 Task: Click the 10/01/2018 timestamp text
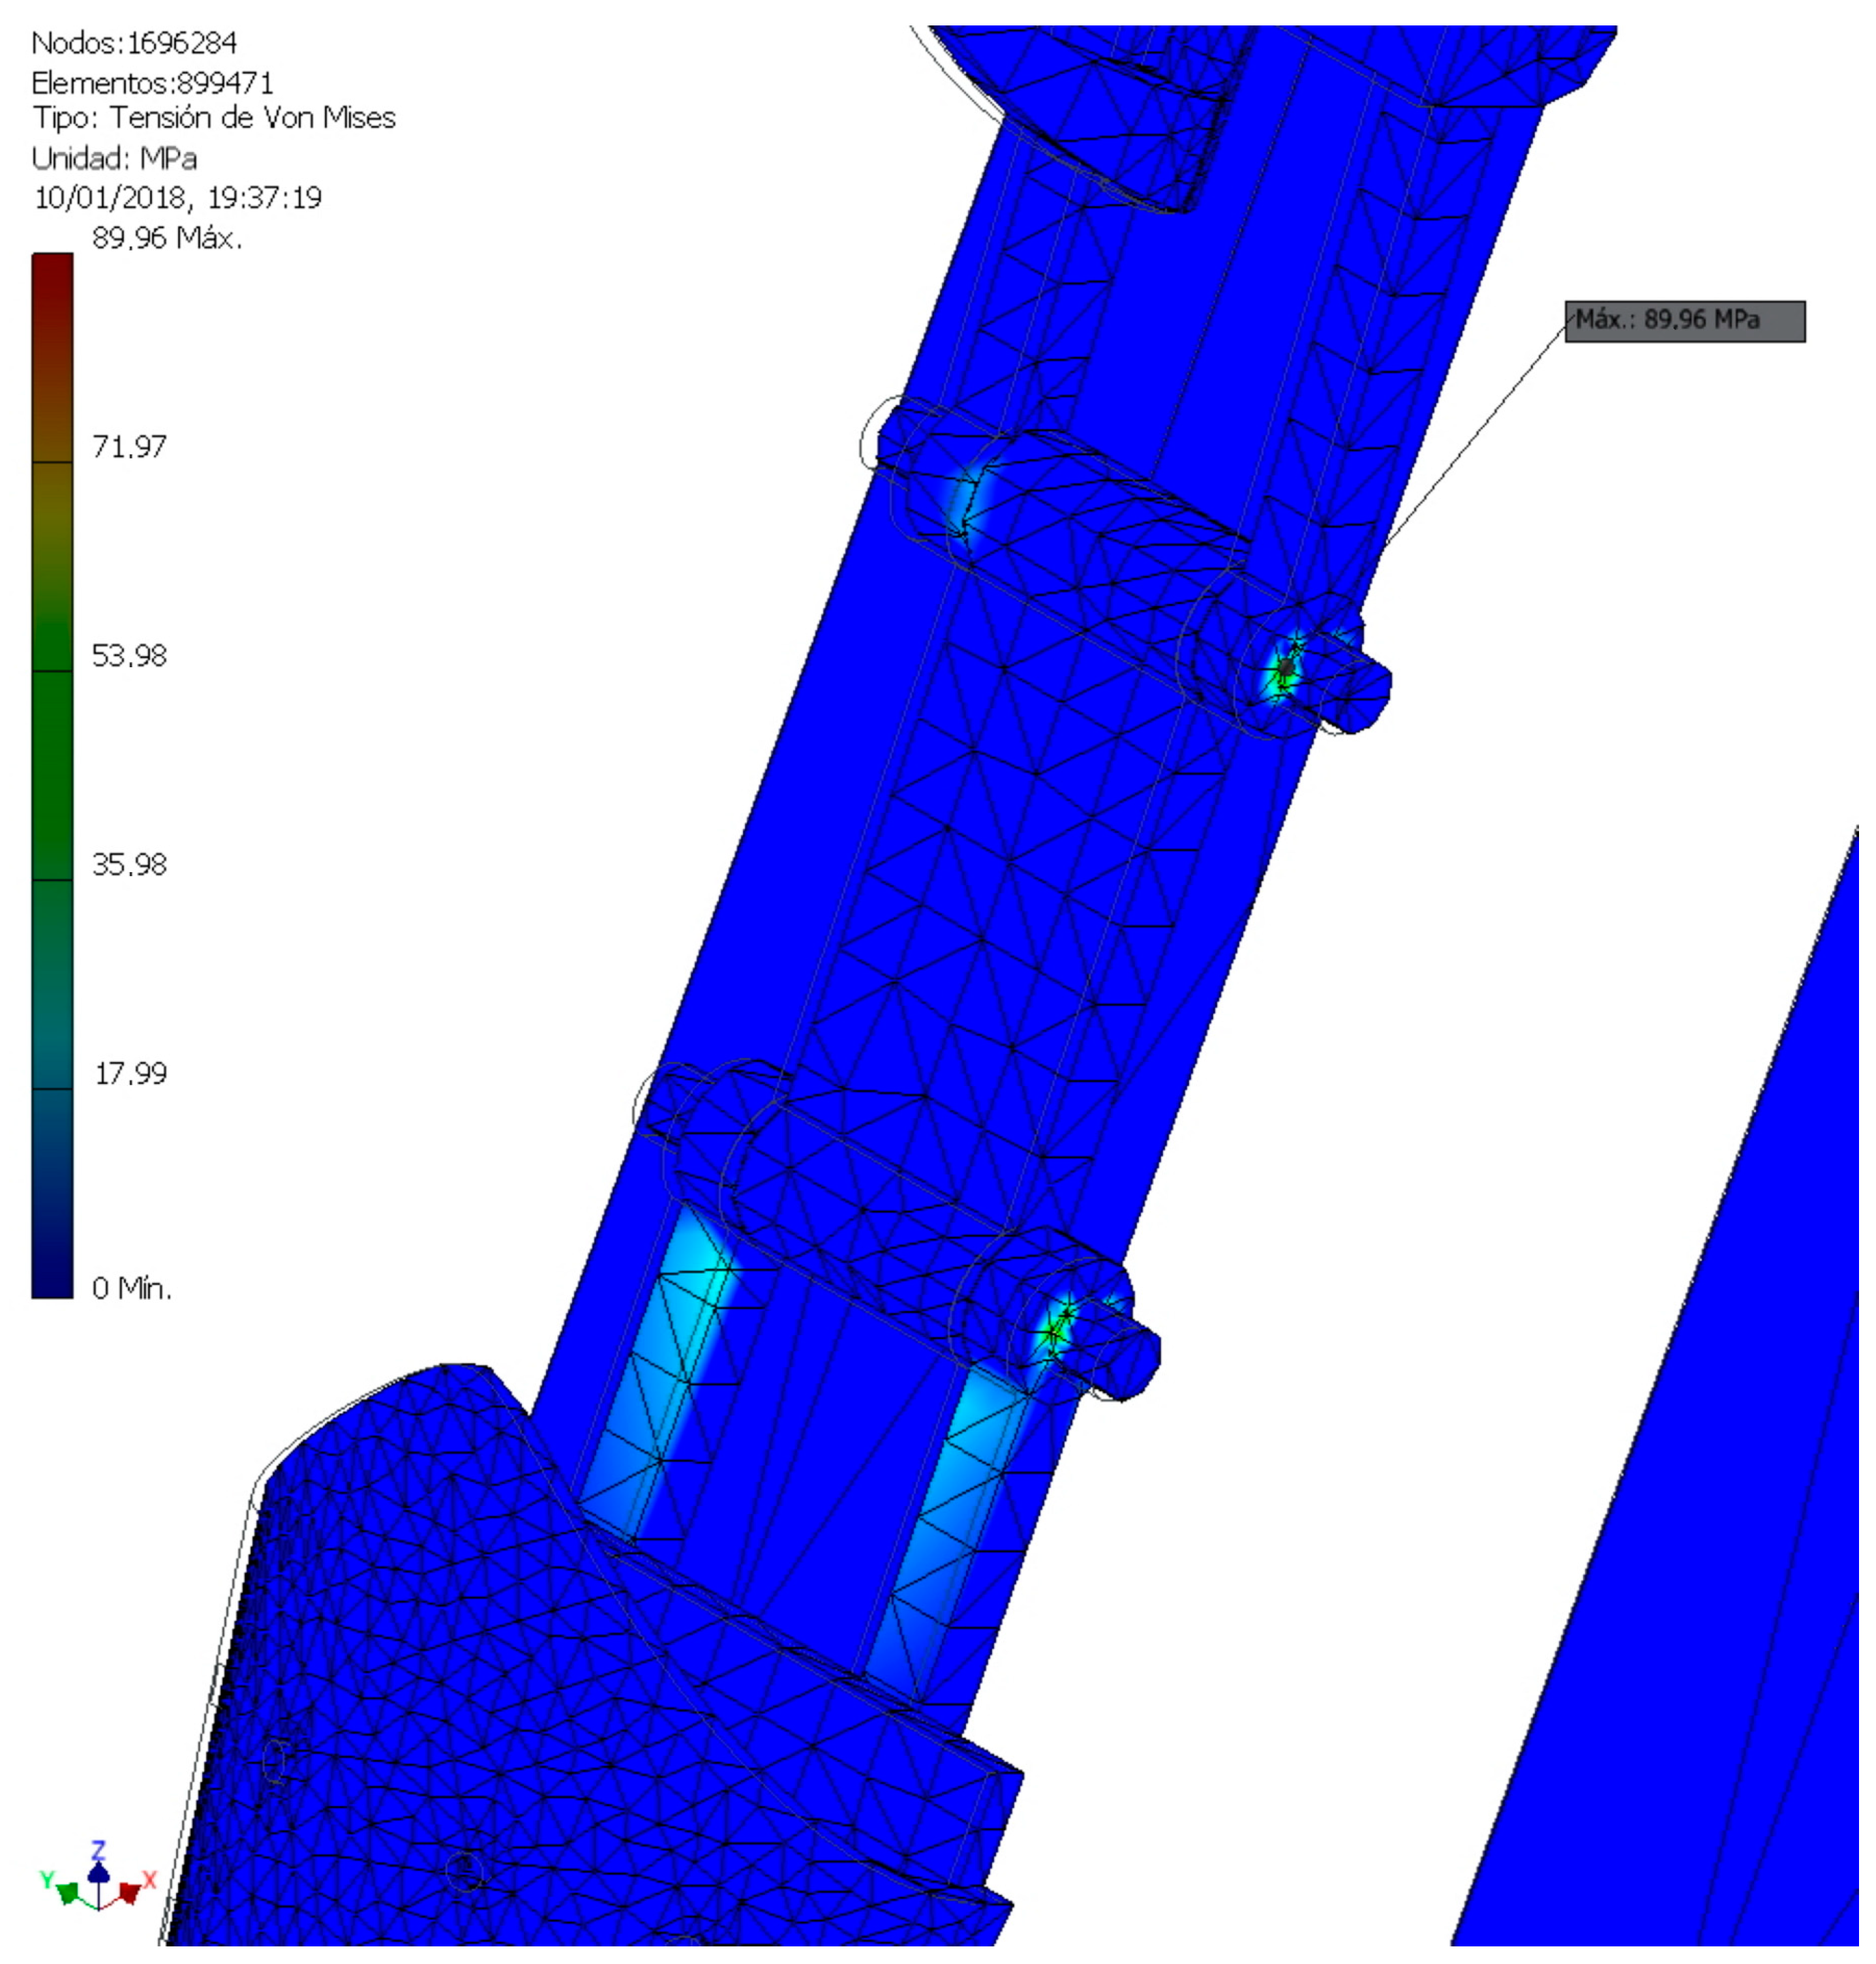[178, 199]
